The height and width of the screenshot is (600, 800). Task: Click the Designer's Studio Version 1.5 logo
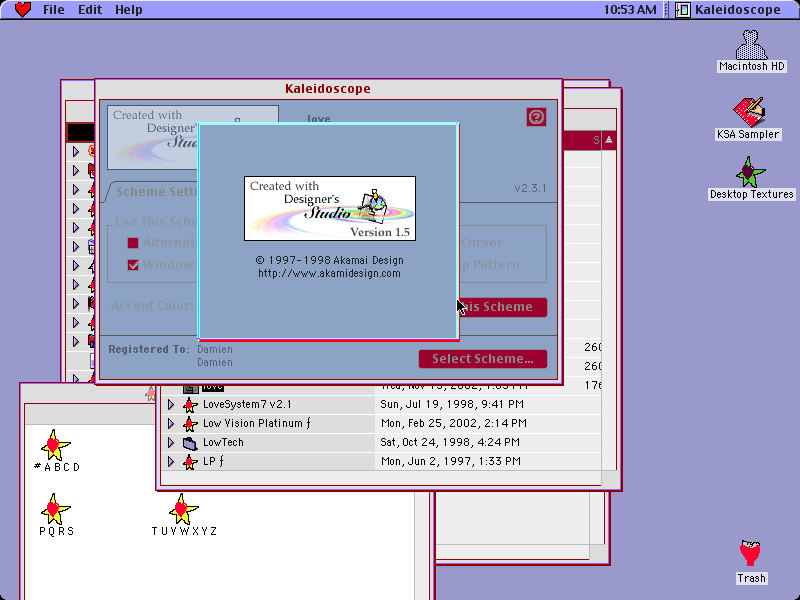[x=330, y=208]
